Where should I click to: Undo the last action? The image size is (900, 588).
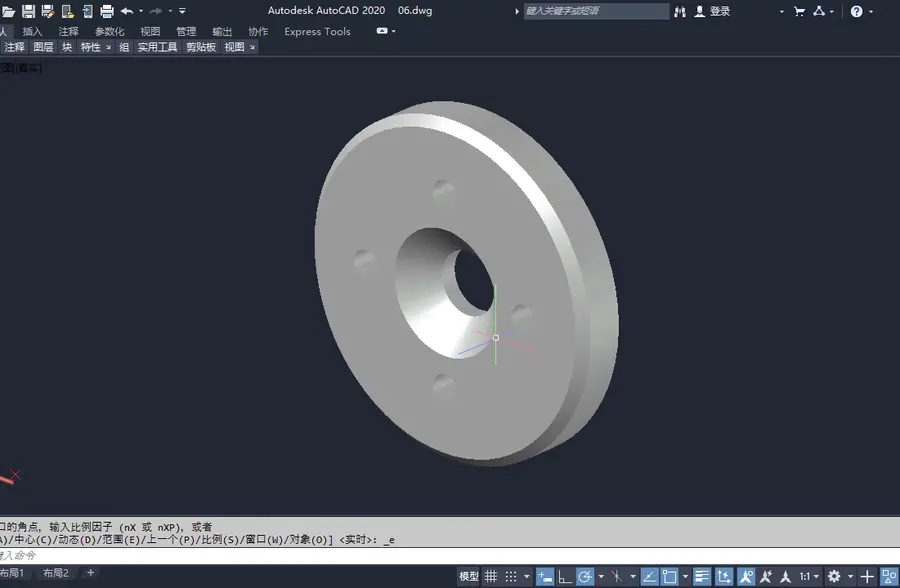127,11
